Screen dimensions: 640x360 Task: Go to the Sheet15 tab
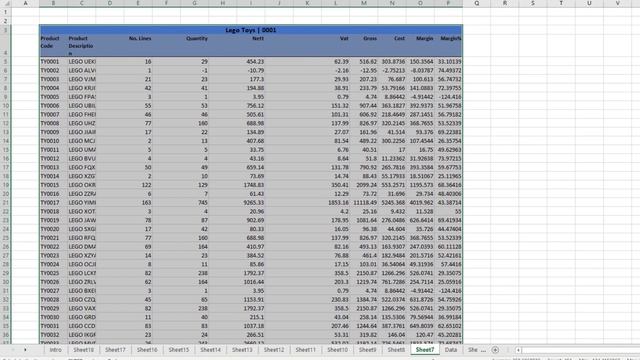[x=179, y=350]
